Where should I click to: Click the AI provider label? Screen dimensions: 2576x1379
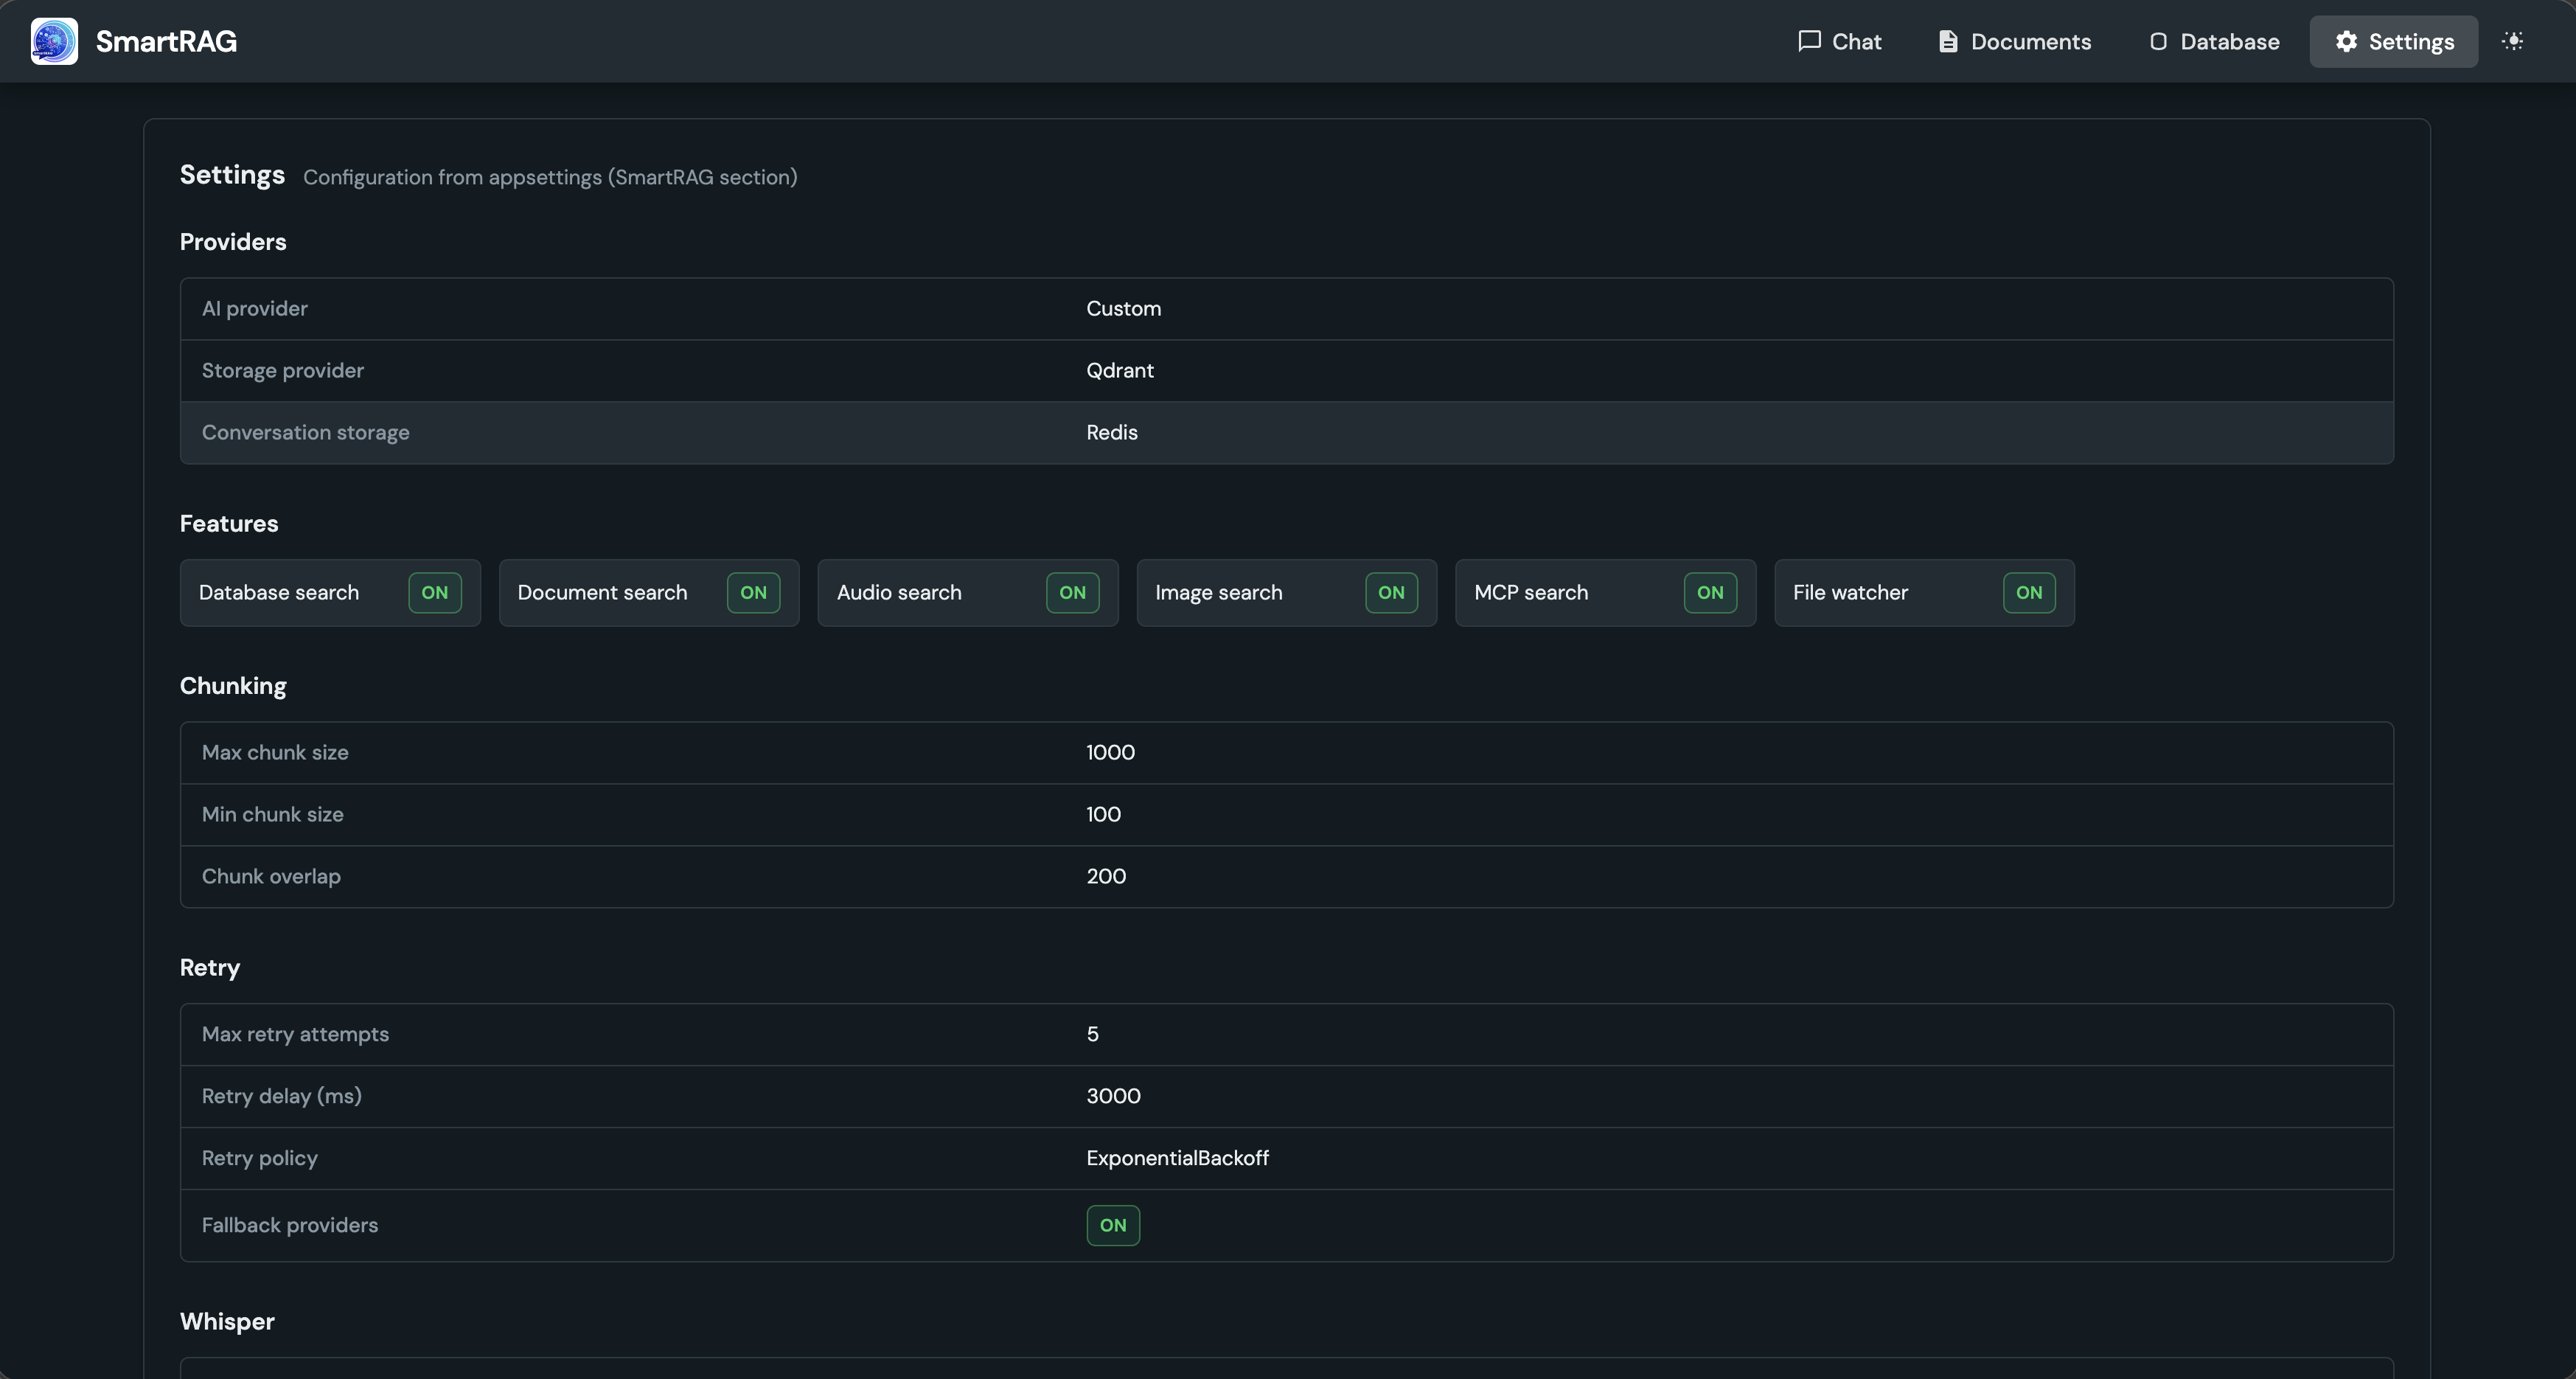255,309
